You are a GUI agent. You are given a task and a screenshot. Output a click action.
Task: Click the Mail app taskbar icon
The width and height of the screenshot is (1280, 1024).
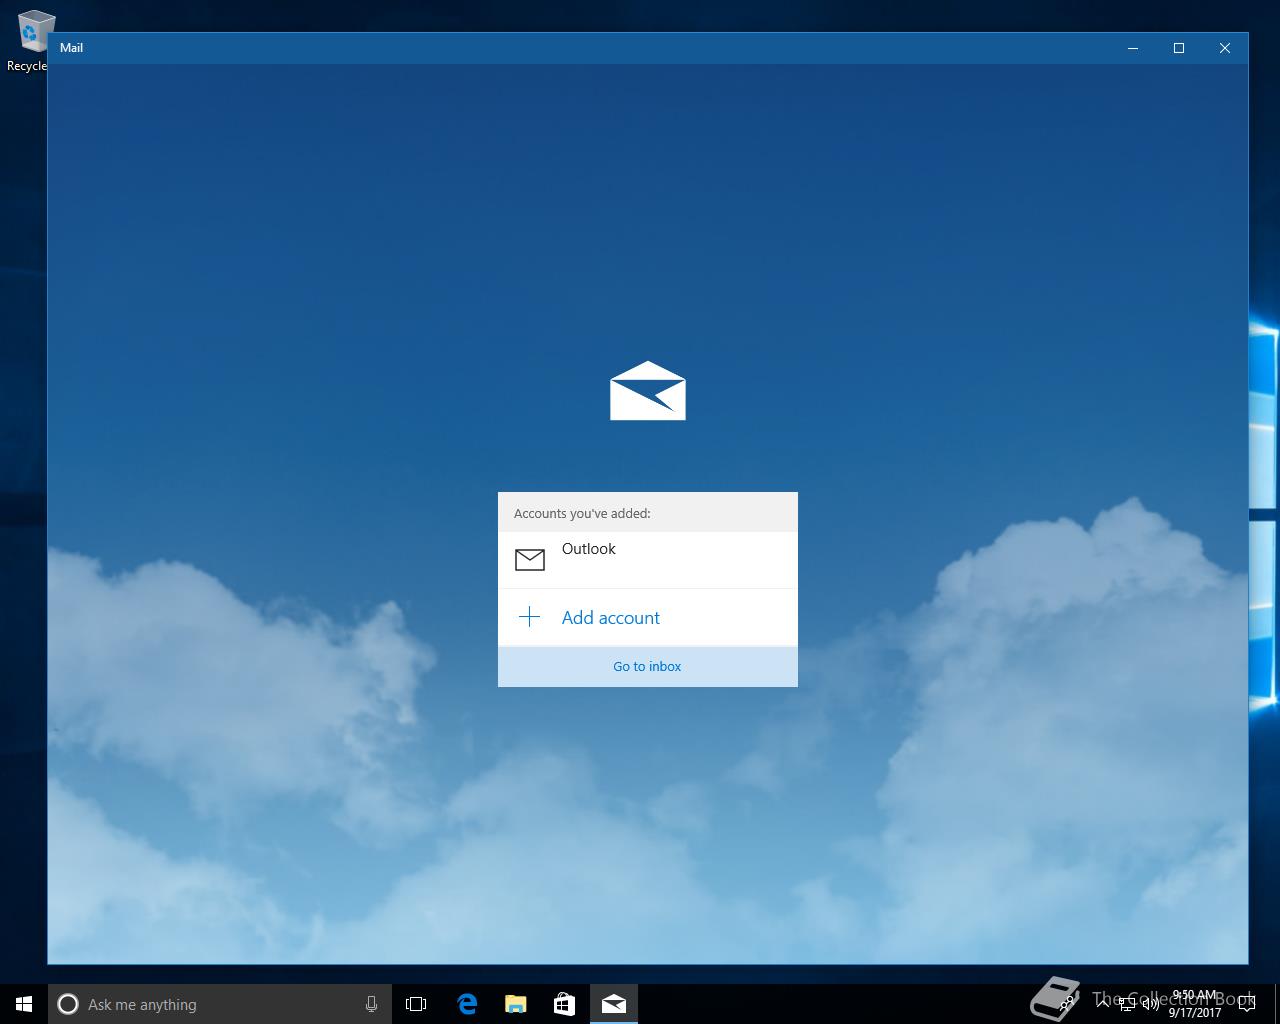(x=614, y=1004)
